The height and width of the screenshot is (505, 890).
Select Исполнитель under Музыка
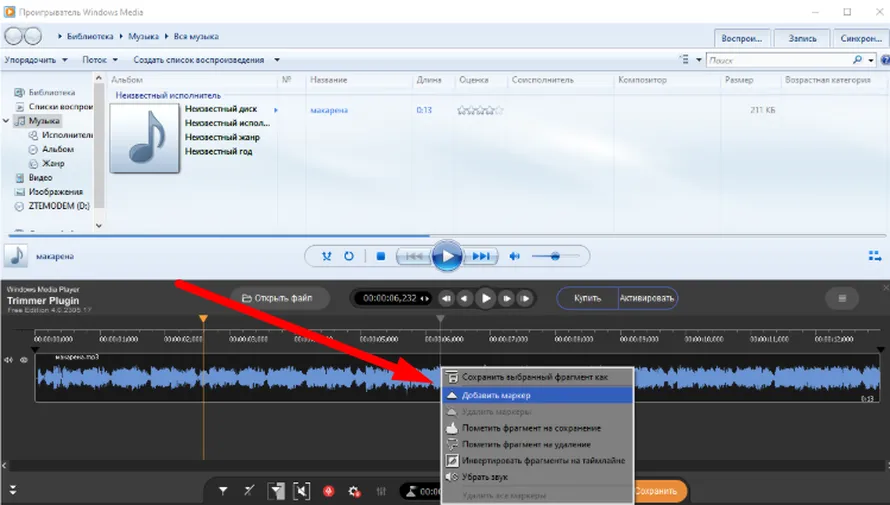pos(67,135)
